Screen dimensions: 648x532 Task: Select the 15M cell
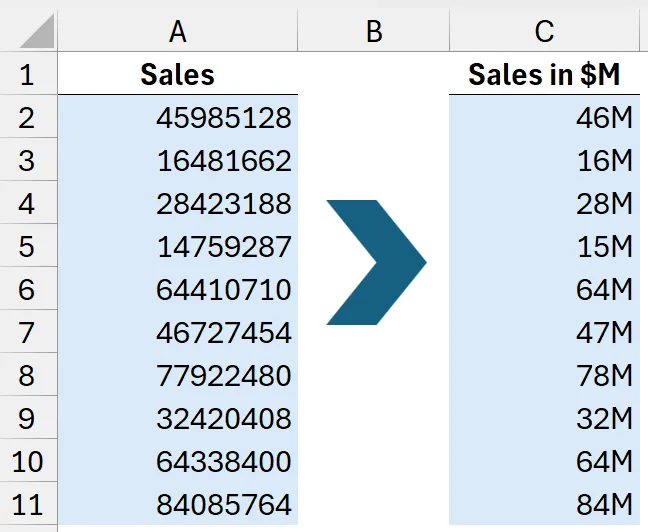544,247
